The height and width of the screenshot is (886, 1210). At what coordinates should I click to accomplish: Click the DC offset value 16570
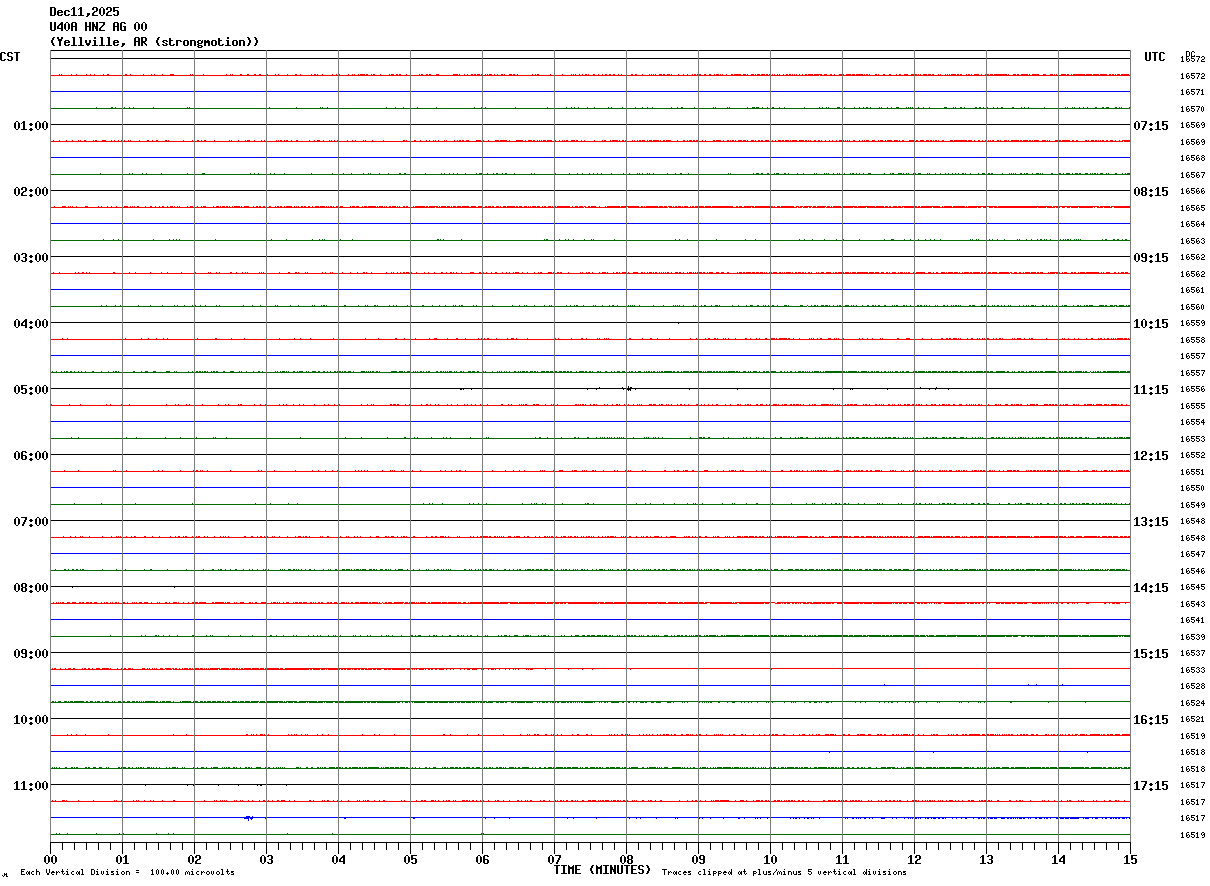(1192, 109)
